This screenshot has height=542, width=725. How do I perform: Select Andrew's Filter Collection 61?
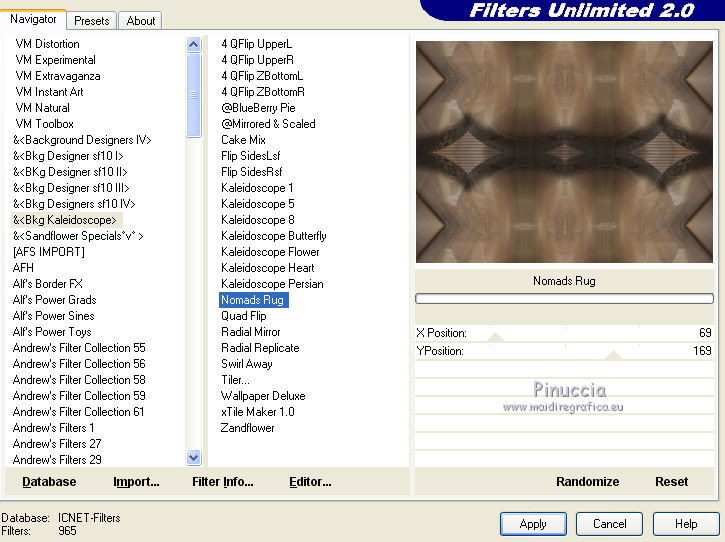click(x=79, y=412)
